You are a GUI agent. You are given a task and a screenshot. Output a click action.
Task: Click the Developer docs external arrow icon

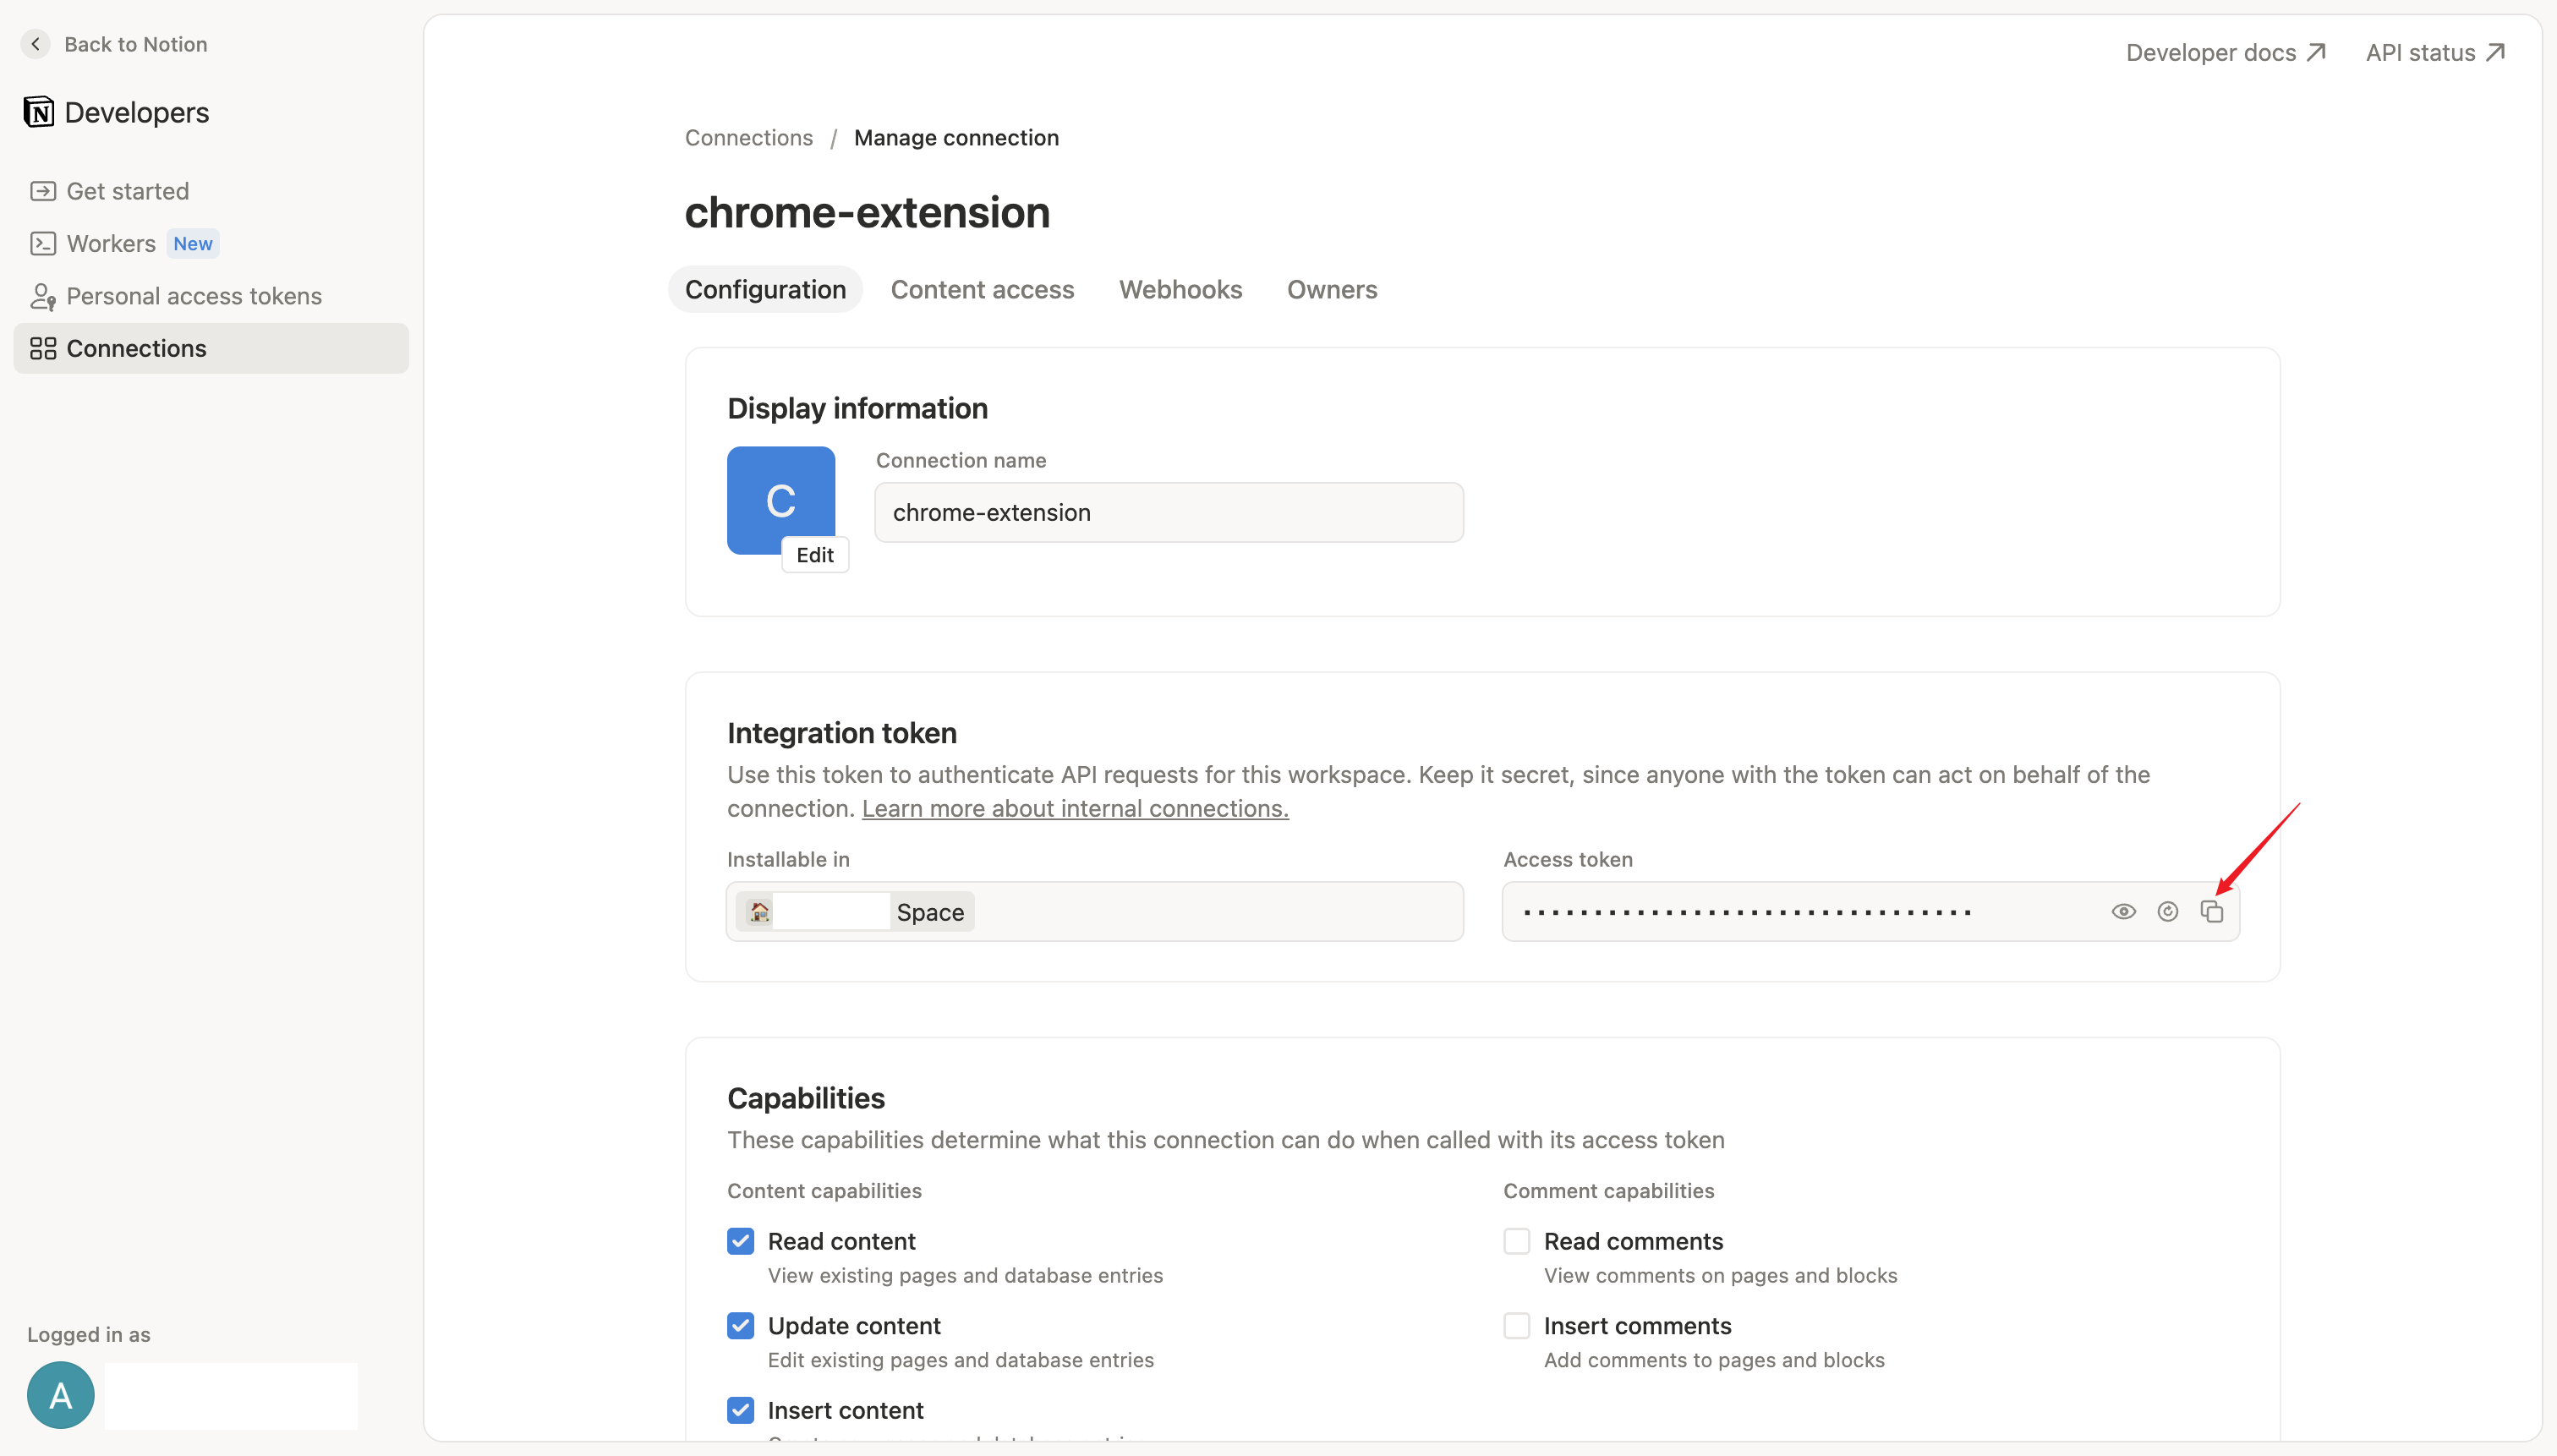(x=2316, y=52)
